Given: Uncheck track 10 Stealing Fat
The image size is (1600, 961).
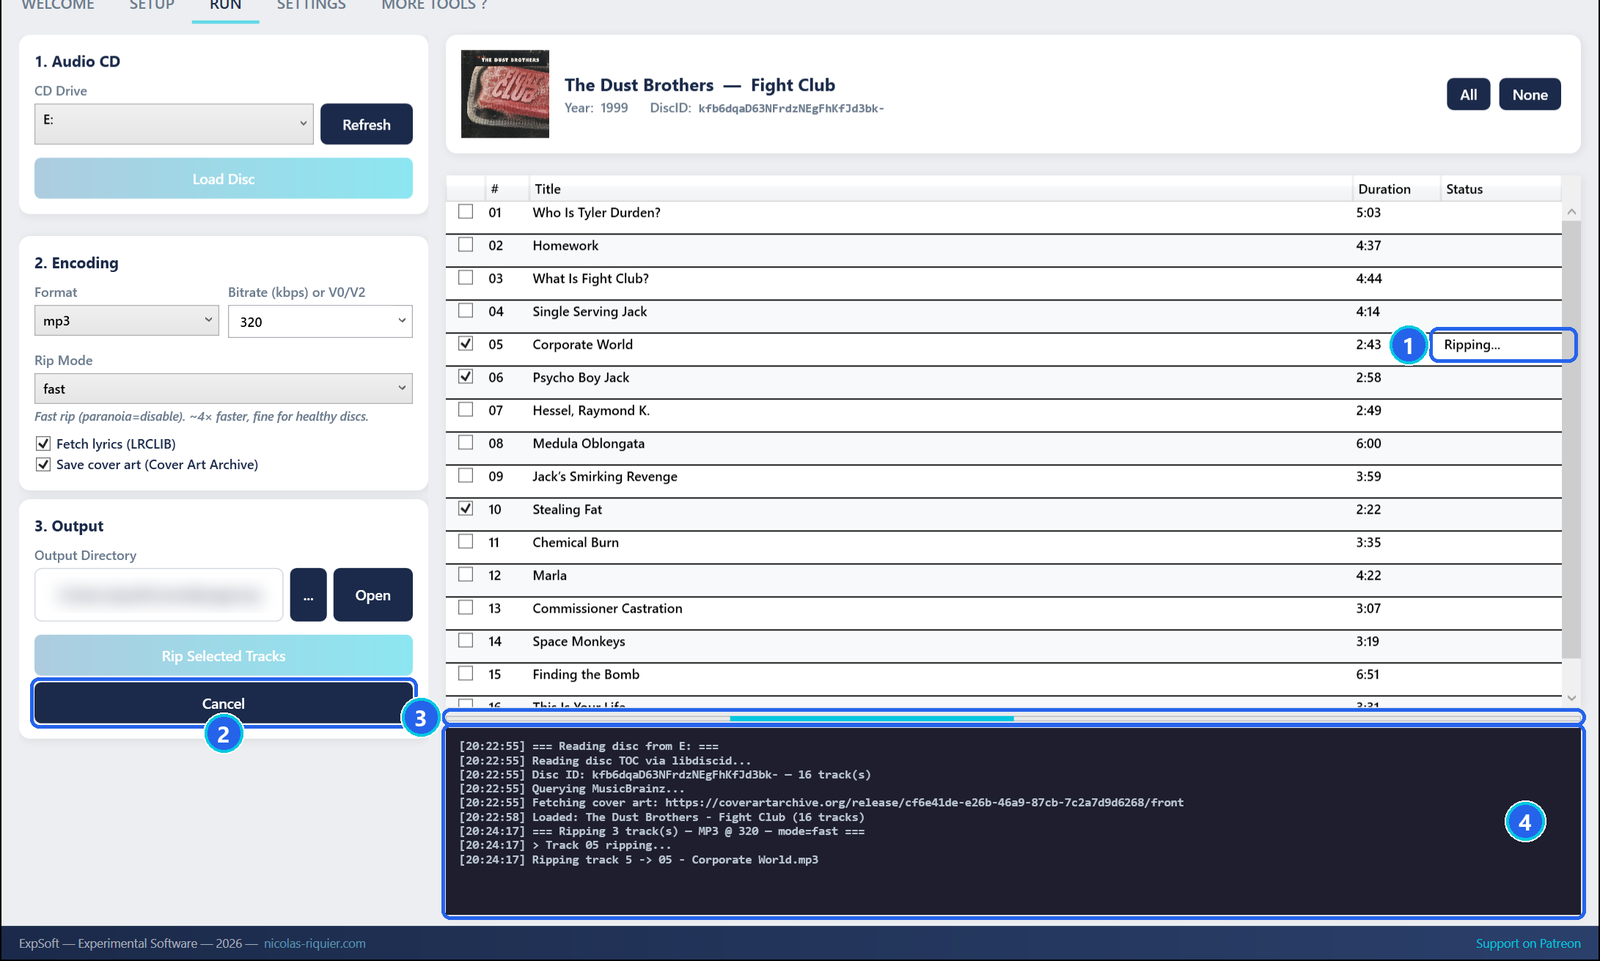Looking at the screenshot, I should [x=466, y=509].
